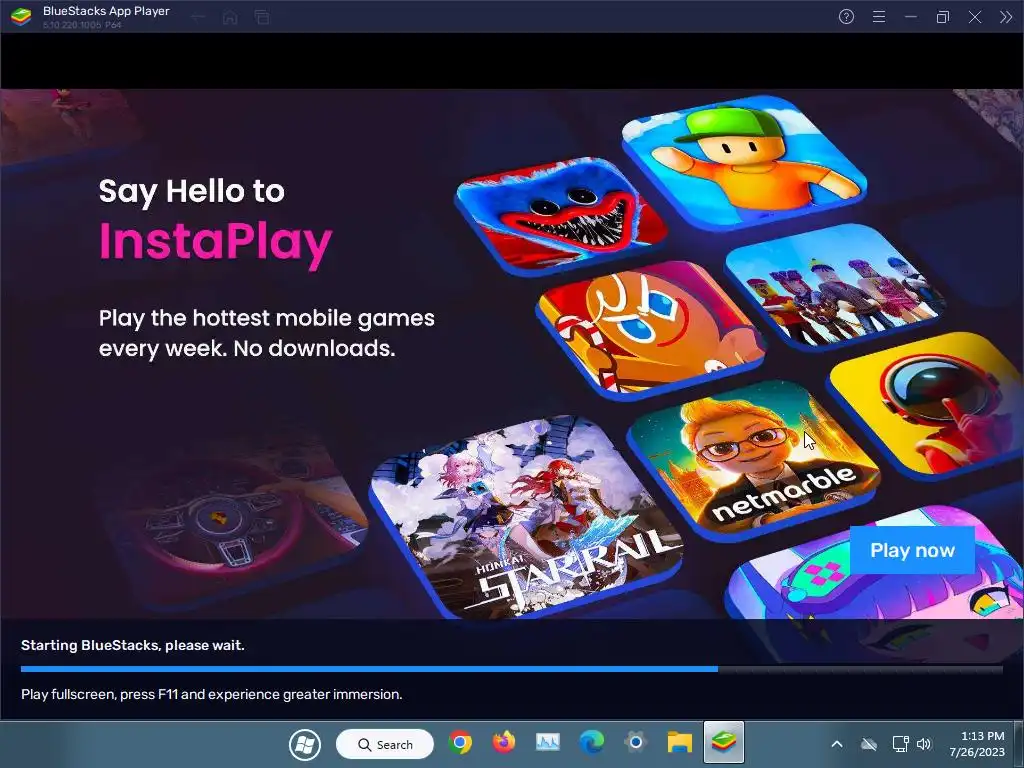Select the Honkai Star Rail game tile
Screen dimensions: 1024x768
(x=526, y=517)
